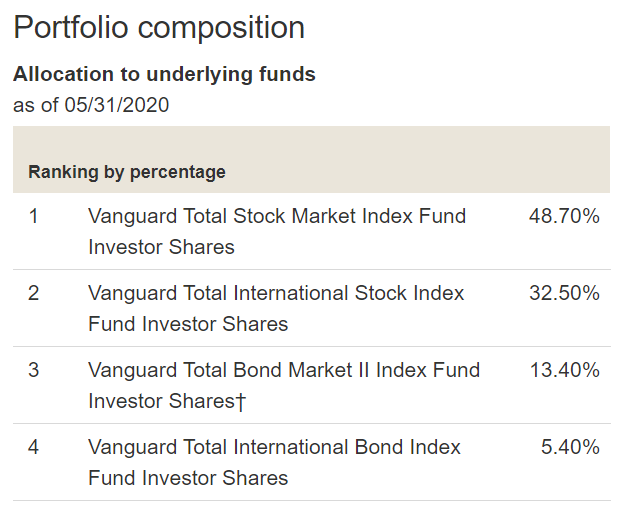Open Vanguard Total International Stock Index Fund
622x509 pixels.
[x=276, y=293]
